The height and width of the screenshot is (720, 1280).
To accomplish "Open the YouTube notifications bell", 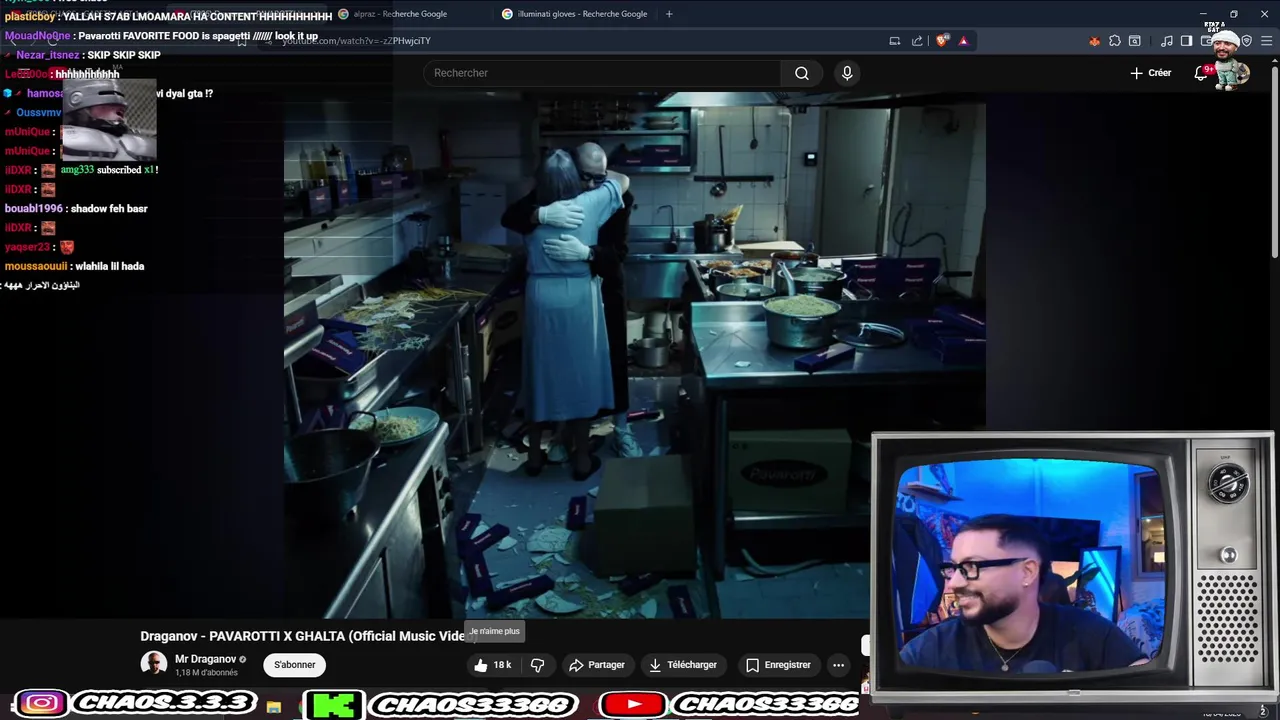I will (1201, 73).
